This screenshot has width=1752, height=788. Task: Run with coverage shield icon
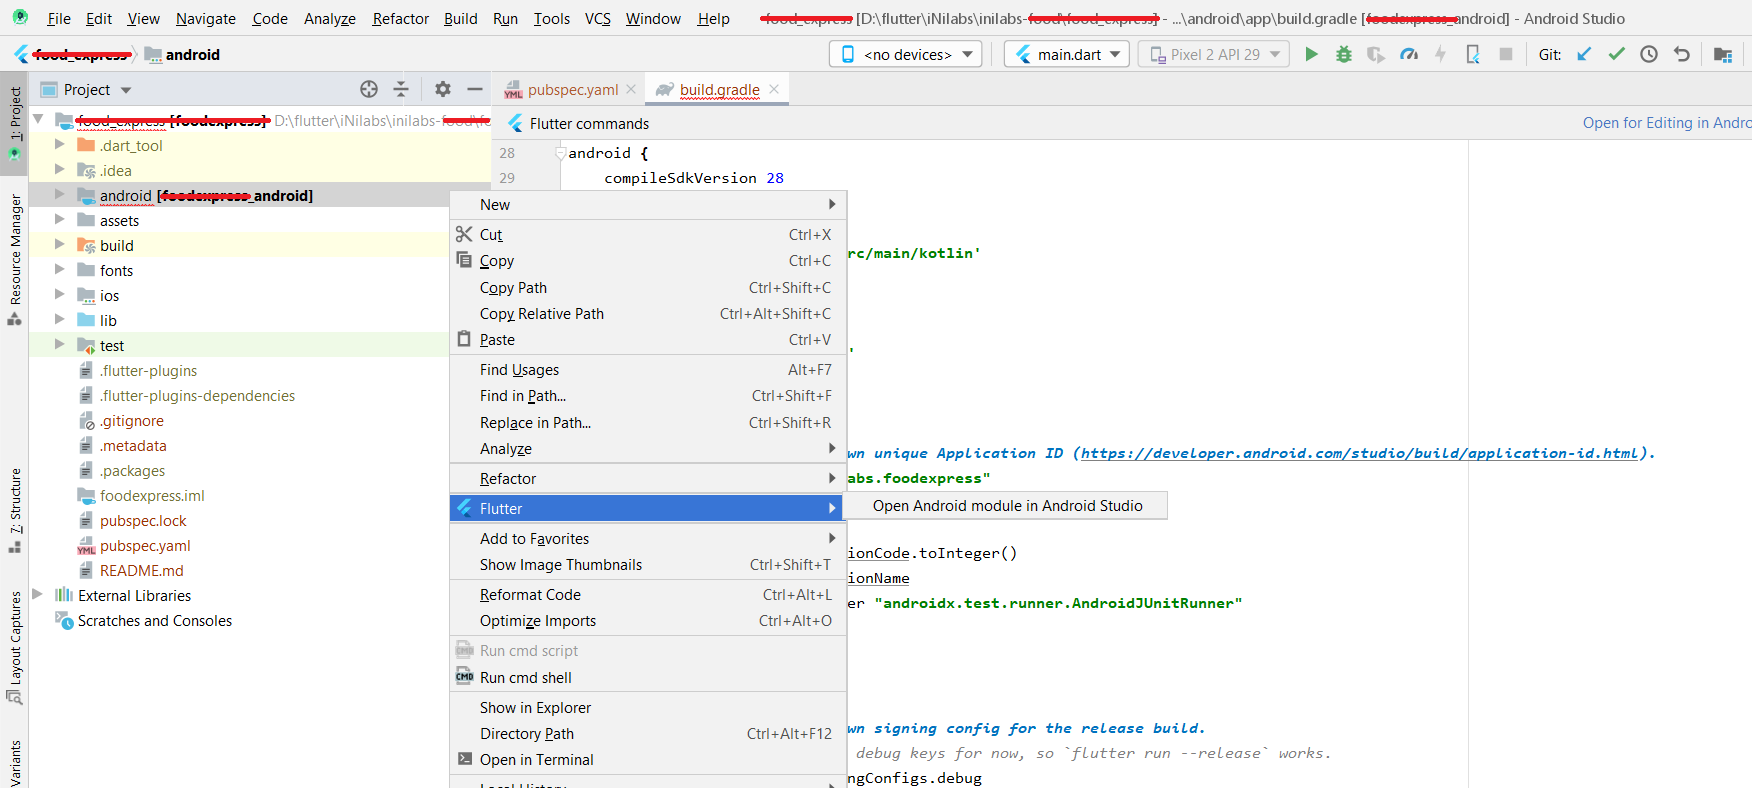pos(1376,54)
